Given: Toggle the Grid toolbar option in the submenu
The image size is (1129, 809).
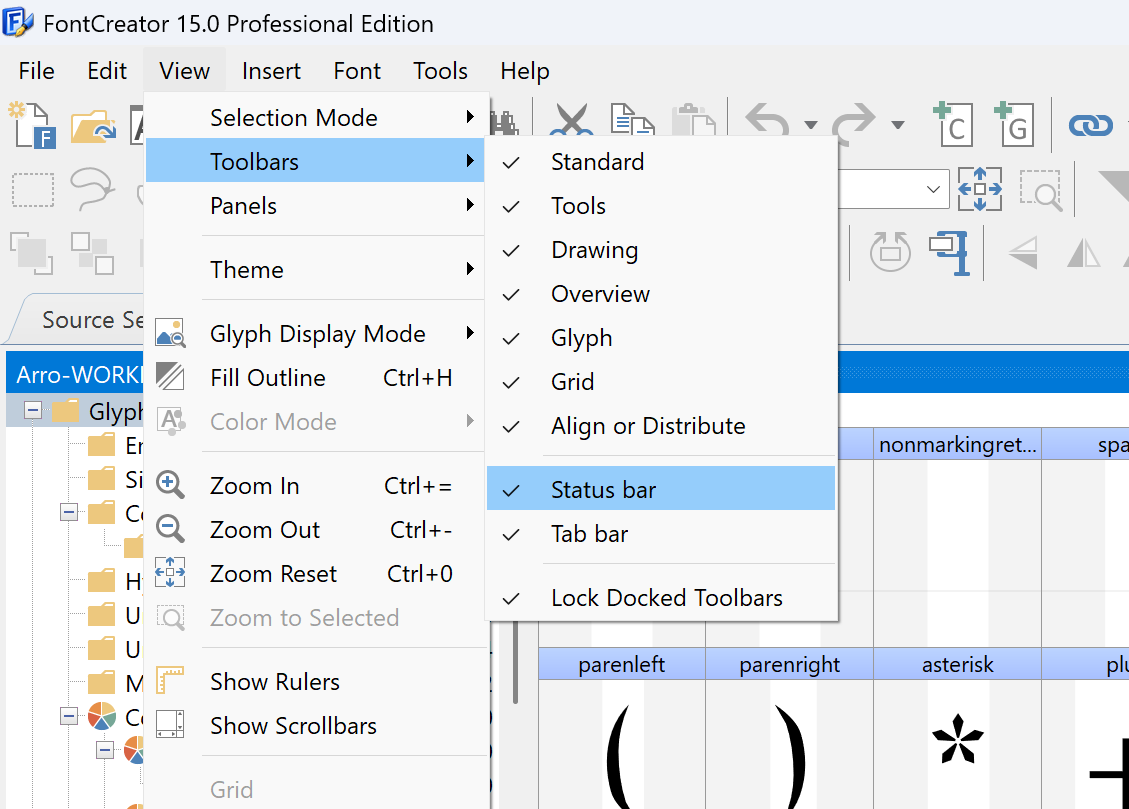Looking at the screenshot, I should (x=661, y=381).
